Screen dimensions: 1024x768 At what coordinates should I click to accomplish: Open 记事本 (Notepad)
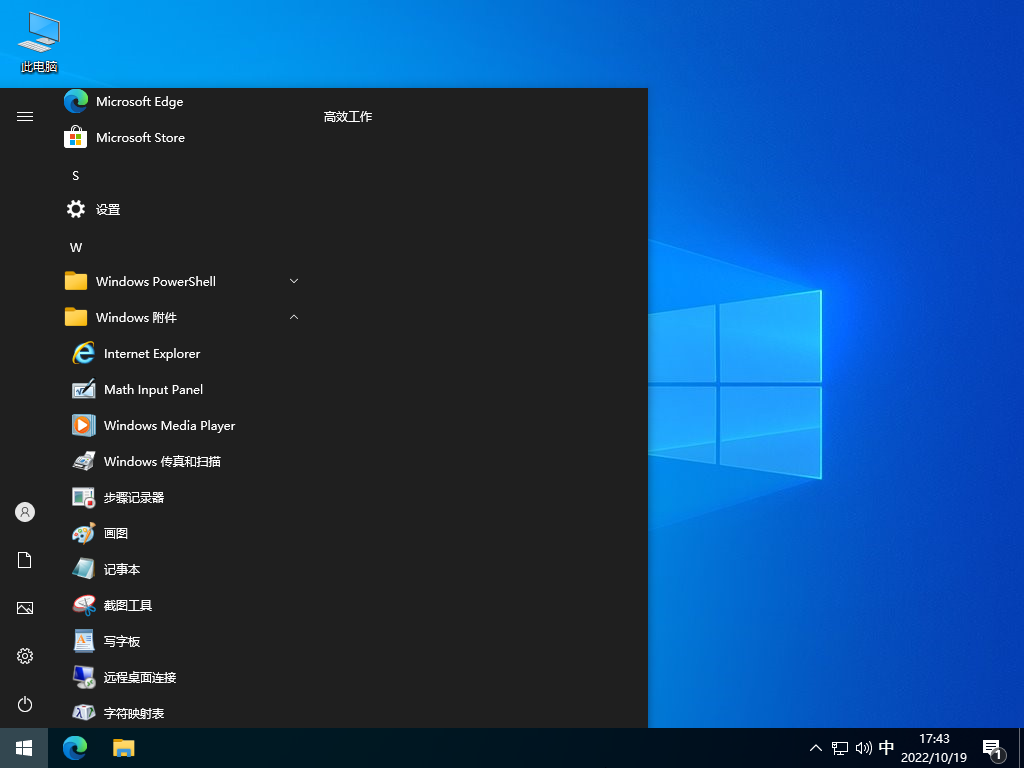(122, 570)
